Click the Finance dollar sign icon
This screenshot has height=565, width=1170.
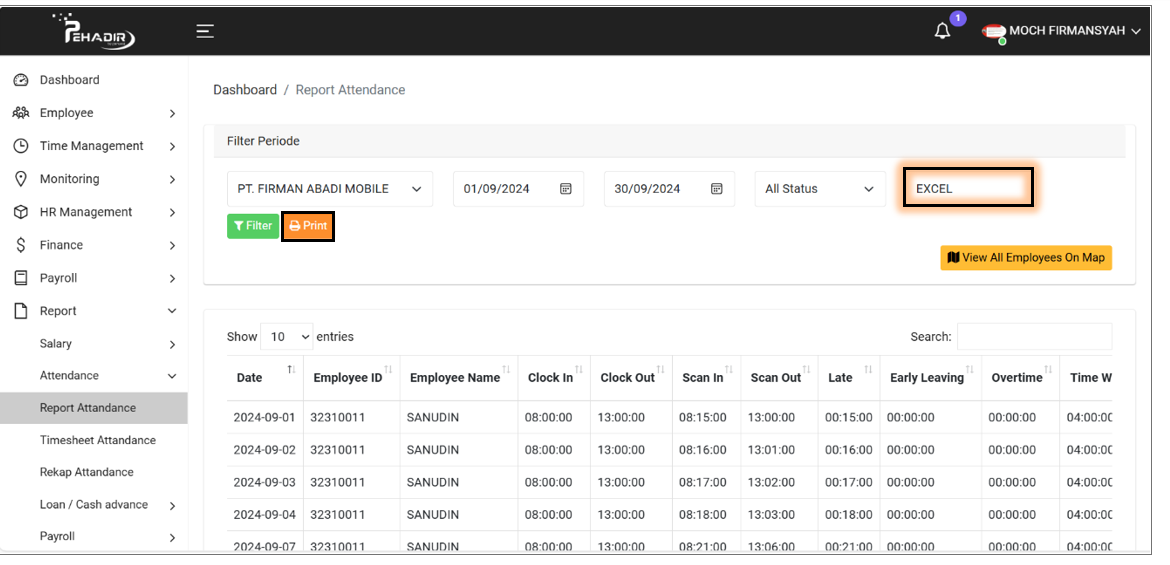click(20, 245)
